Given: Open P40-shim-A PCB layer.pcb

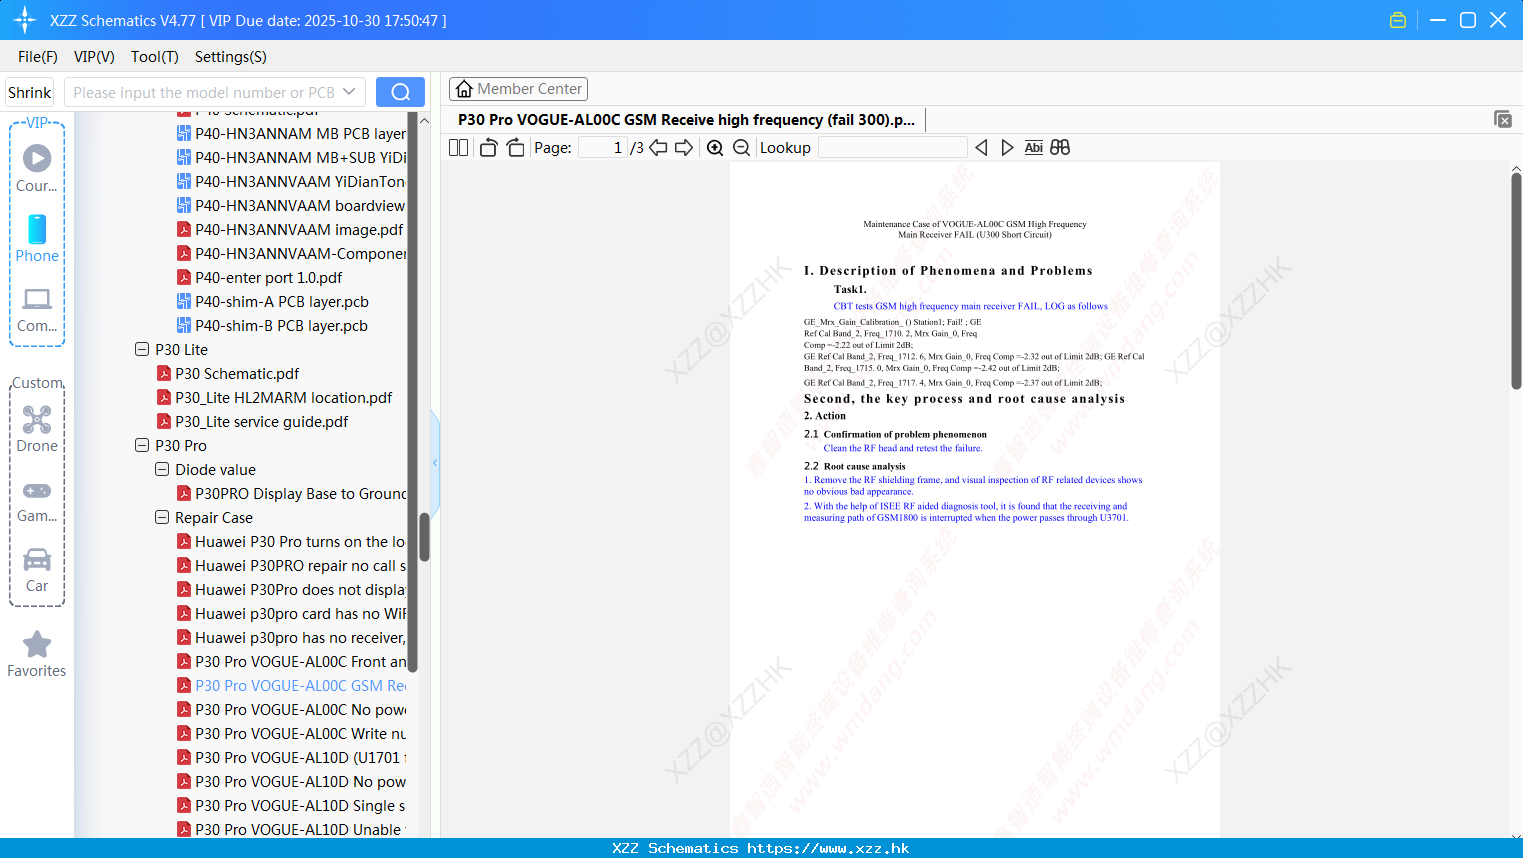Looking at the screenshot, I should [x=273, y=301].
